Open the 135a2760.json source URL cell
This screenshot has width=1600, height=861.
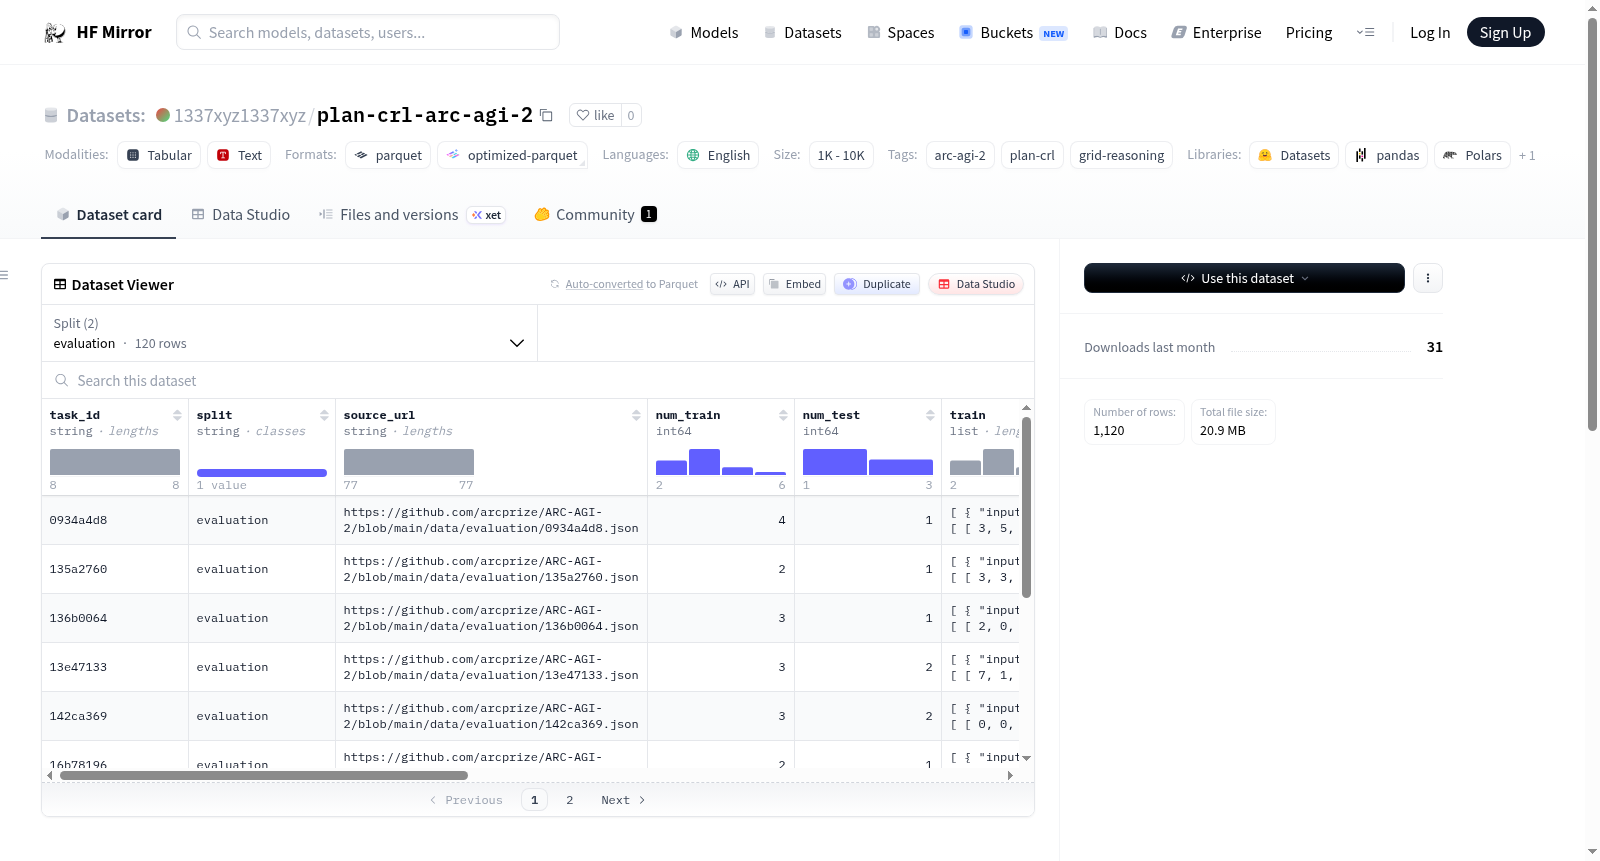[x=491, y=569]
